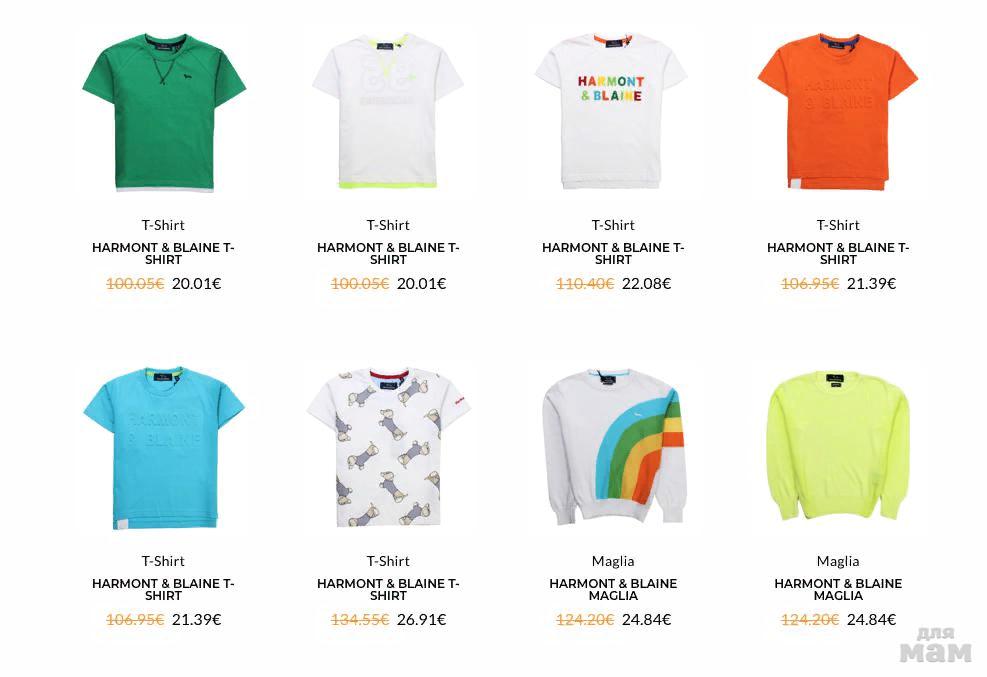This screenshot has height=677, width=987.
Task: Open the HARMONT & BLAINE MAGLIA title under the yellow sweater
Action: [838, 590]
